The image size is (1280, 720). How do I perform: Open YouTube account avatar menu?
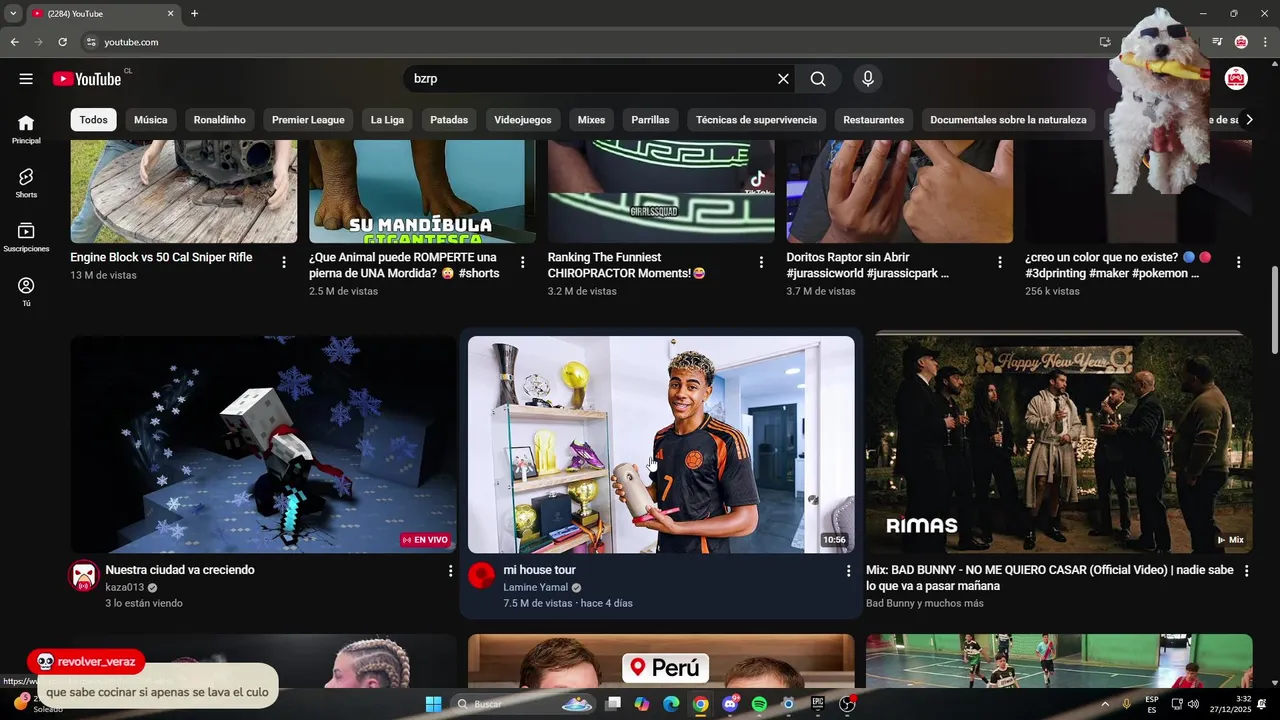1236,79
